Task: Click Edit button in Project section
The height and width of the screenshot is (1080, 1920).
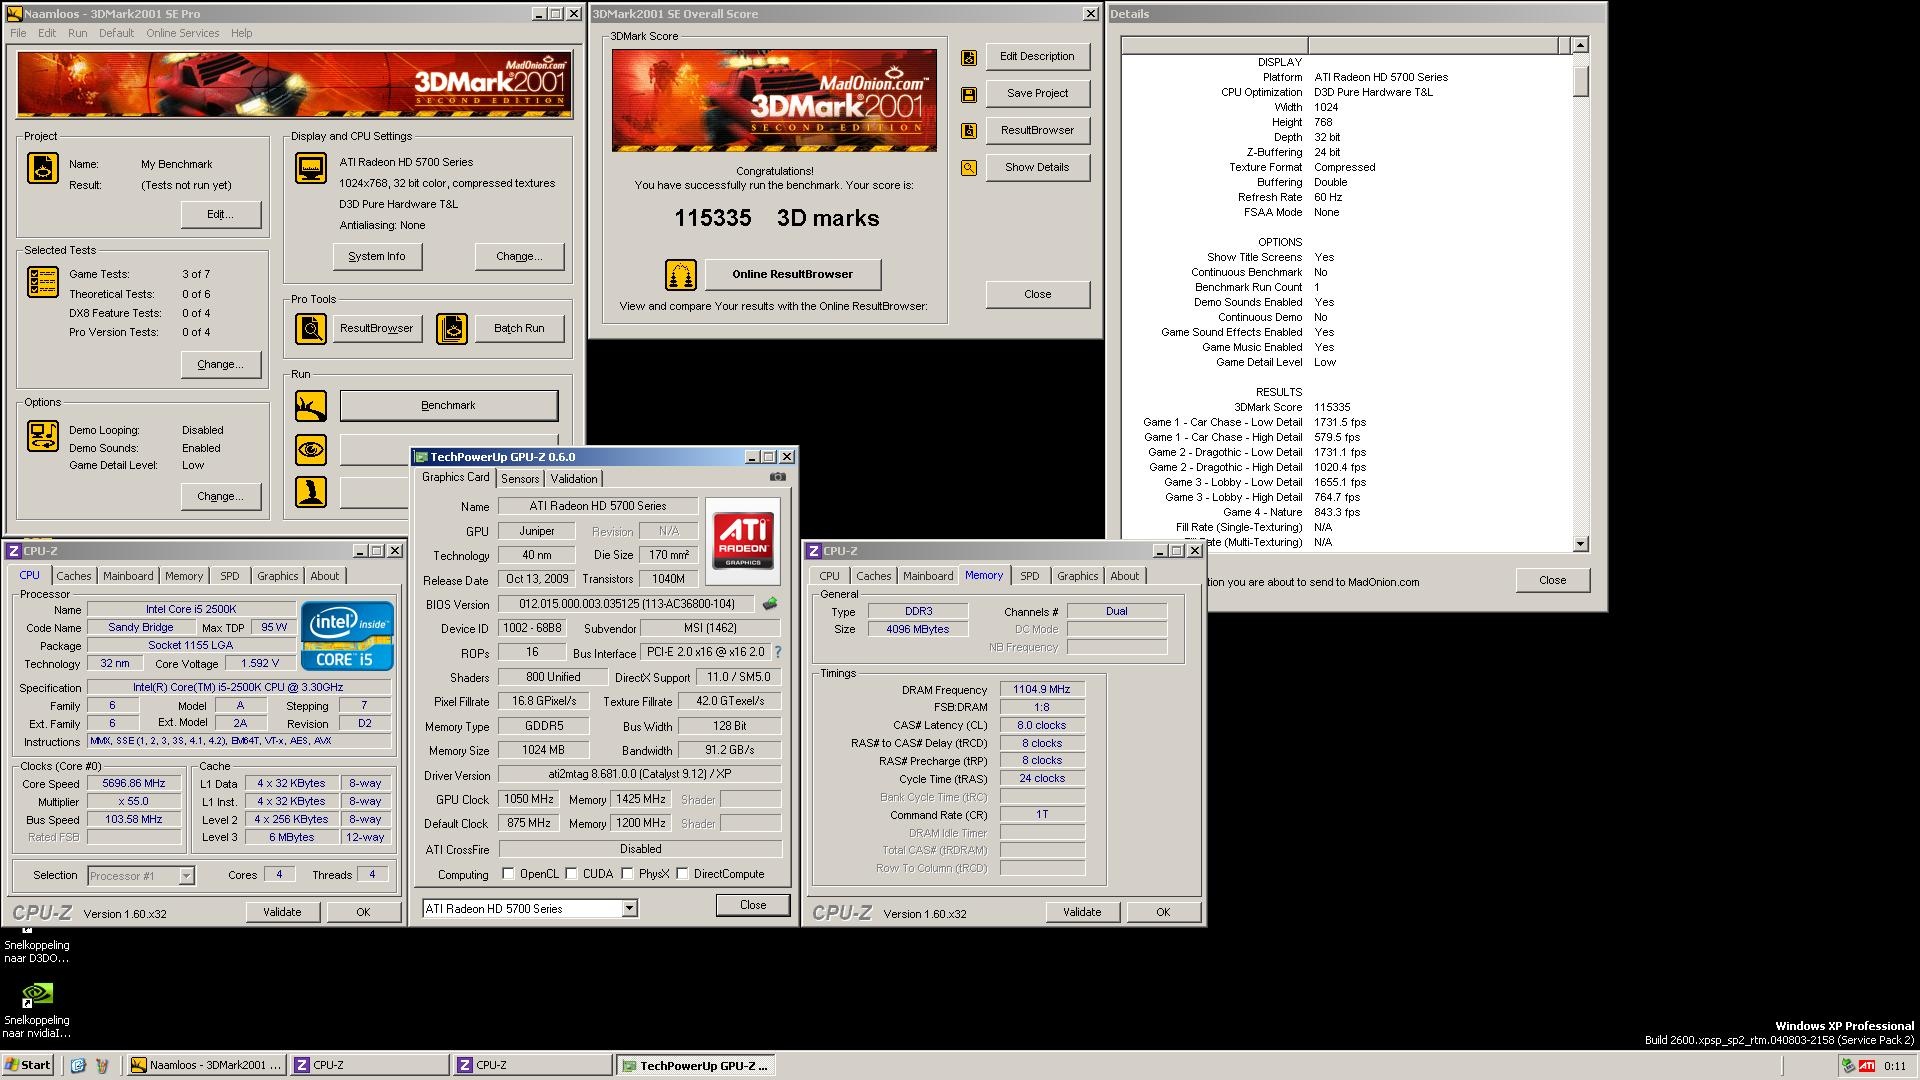Action: click(220, 215)
